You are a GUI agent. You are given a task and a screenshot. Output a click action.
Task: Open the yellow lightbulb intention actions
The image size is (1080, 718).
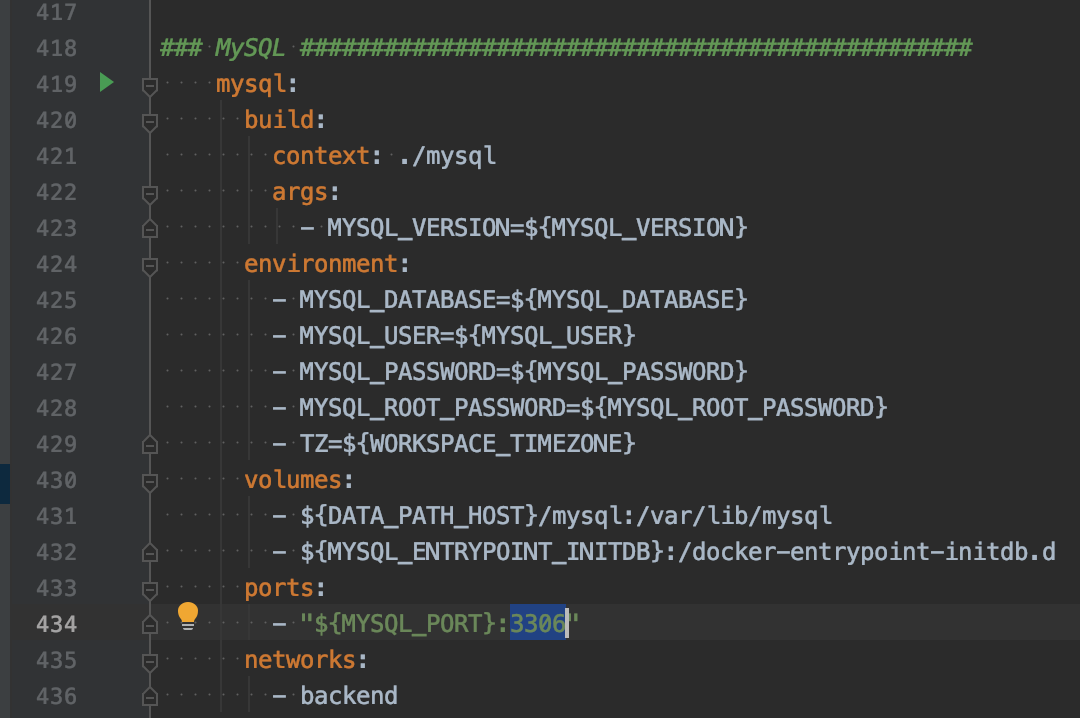tap(187, 616)
